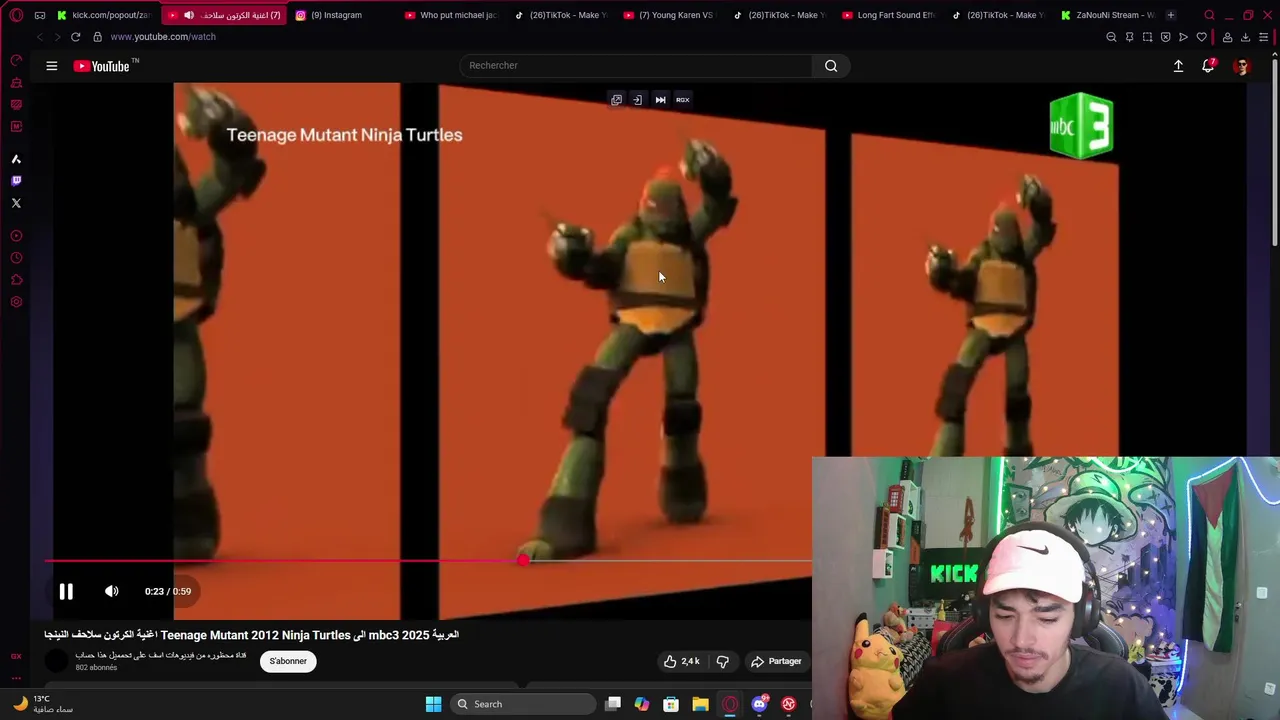Screen dimensions: 1280x720
Task: Reload the current page
Action: [x=75, y=37]
